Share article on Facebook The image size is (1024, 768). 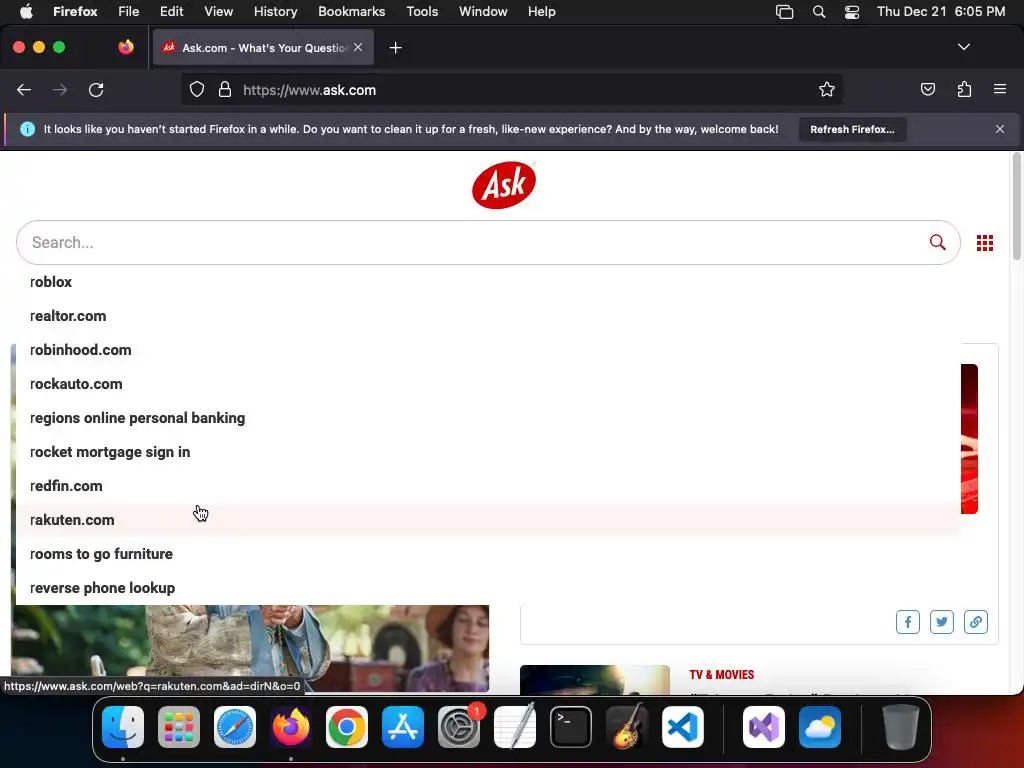pos(908,622)
